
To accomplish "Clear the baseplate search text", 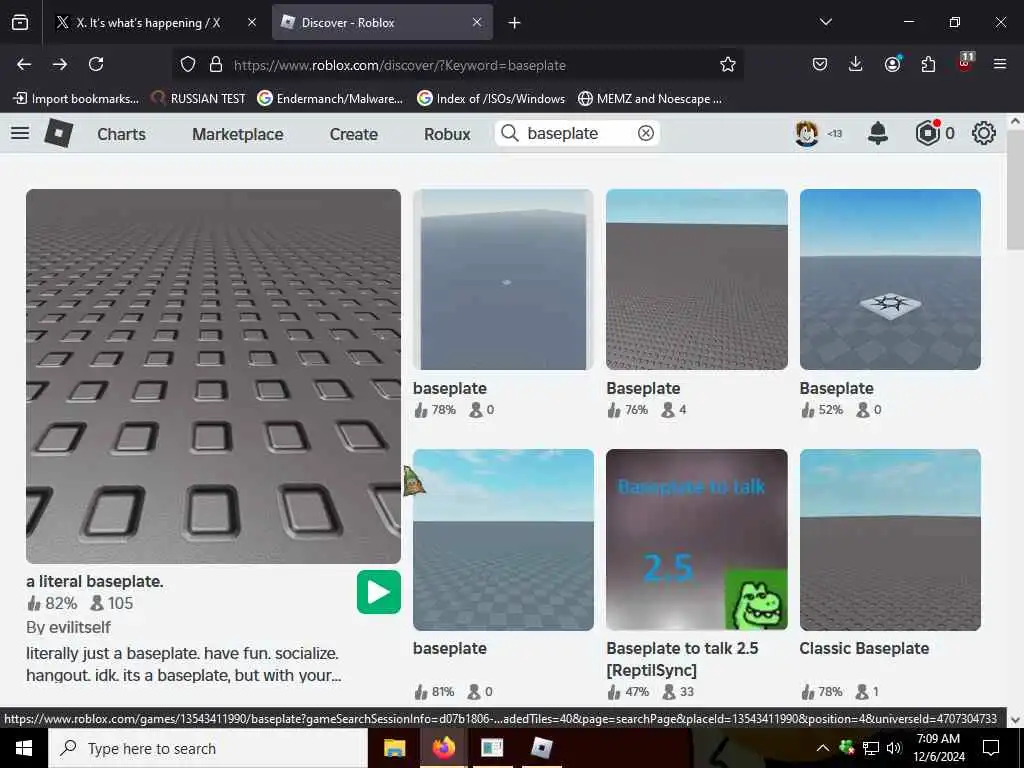I will pyautogui.click(x=645, y=133).
